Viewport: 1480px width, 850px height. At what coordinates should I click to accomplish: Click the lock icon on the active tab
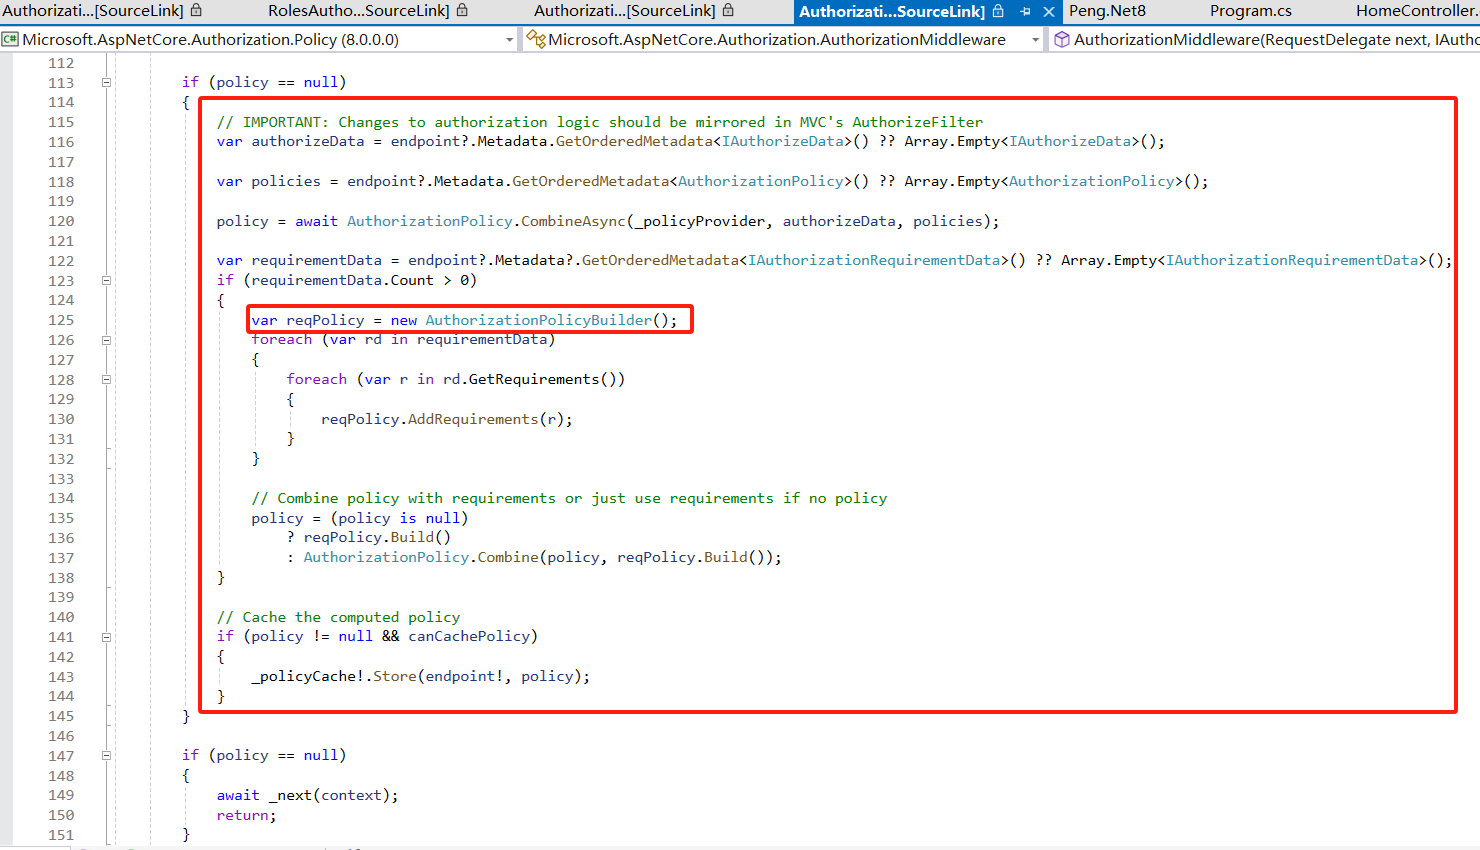pos(998,10)
